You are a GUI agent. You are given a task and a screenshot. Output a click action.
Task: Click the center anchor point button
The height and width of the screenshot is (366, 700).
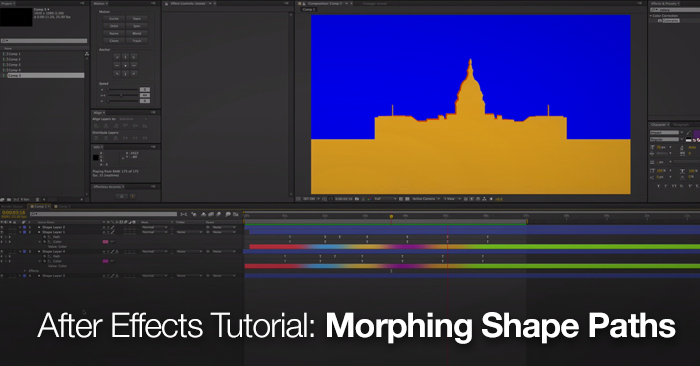tap(125, 65)
